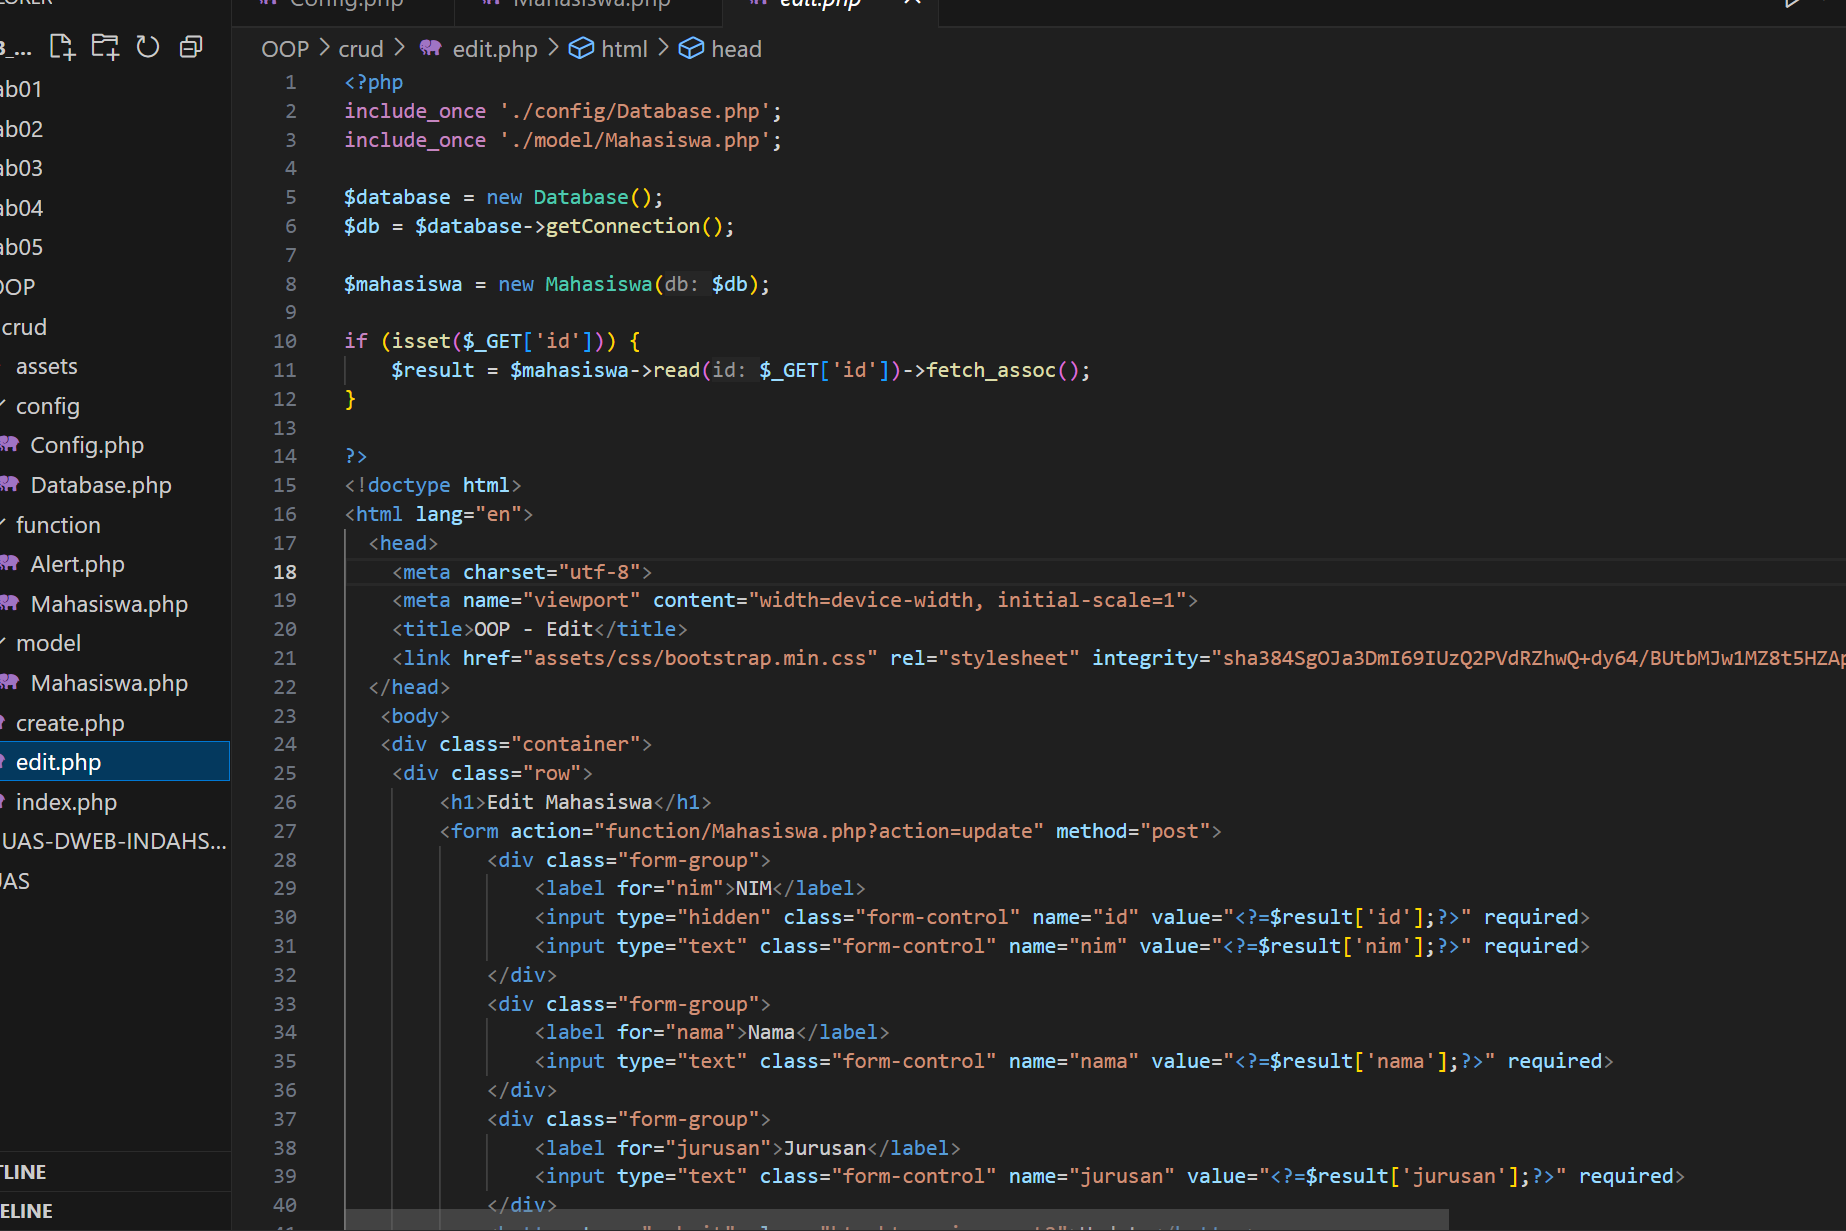Expand the assets folder in file tree
Viewport: 1846px width, 1231px height.
(46, 367)
